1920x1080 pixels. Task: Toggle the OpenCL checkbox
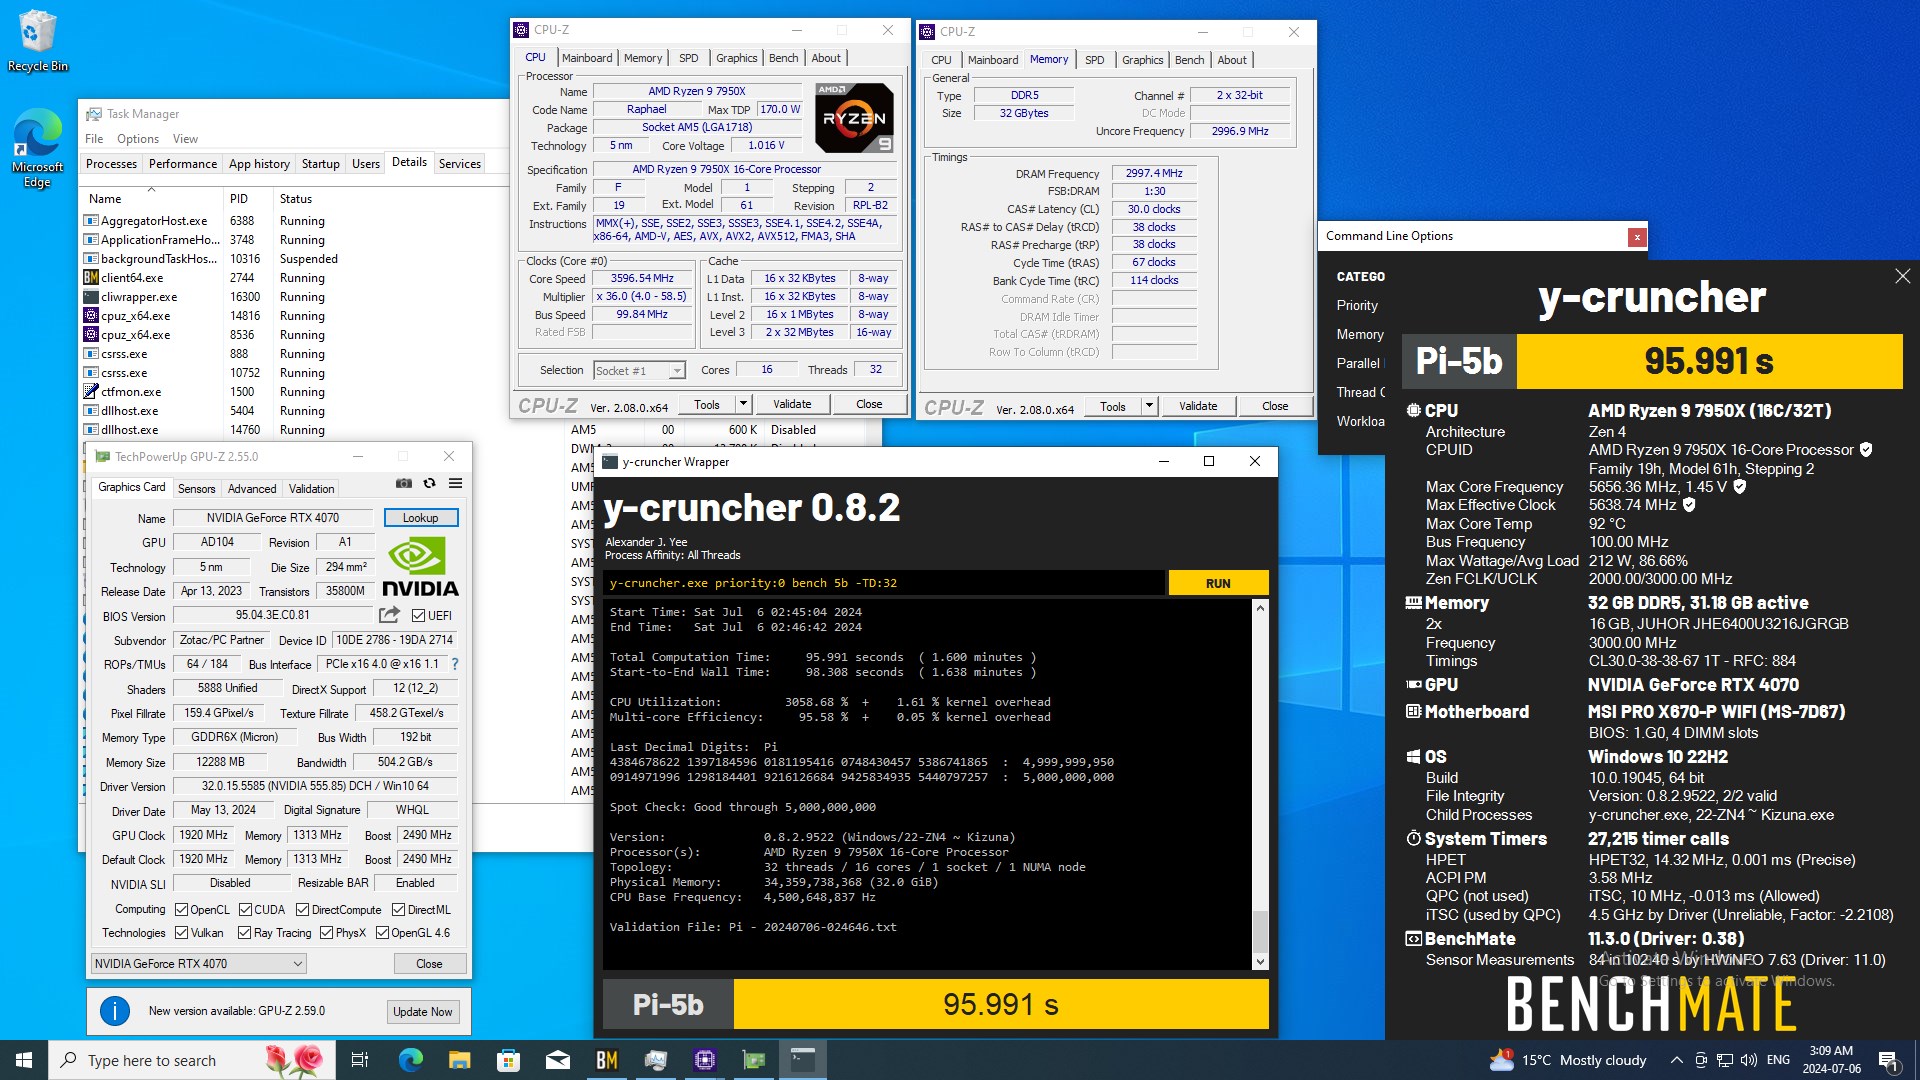pyautogui.click(x=181, y=910)
